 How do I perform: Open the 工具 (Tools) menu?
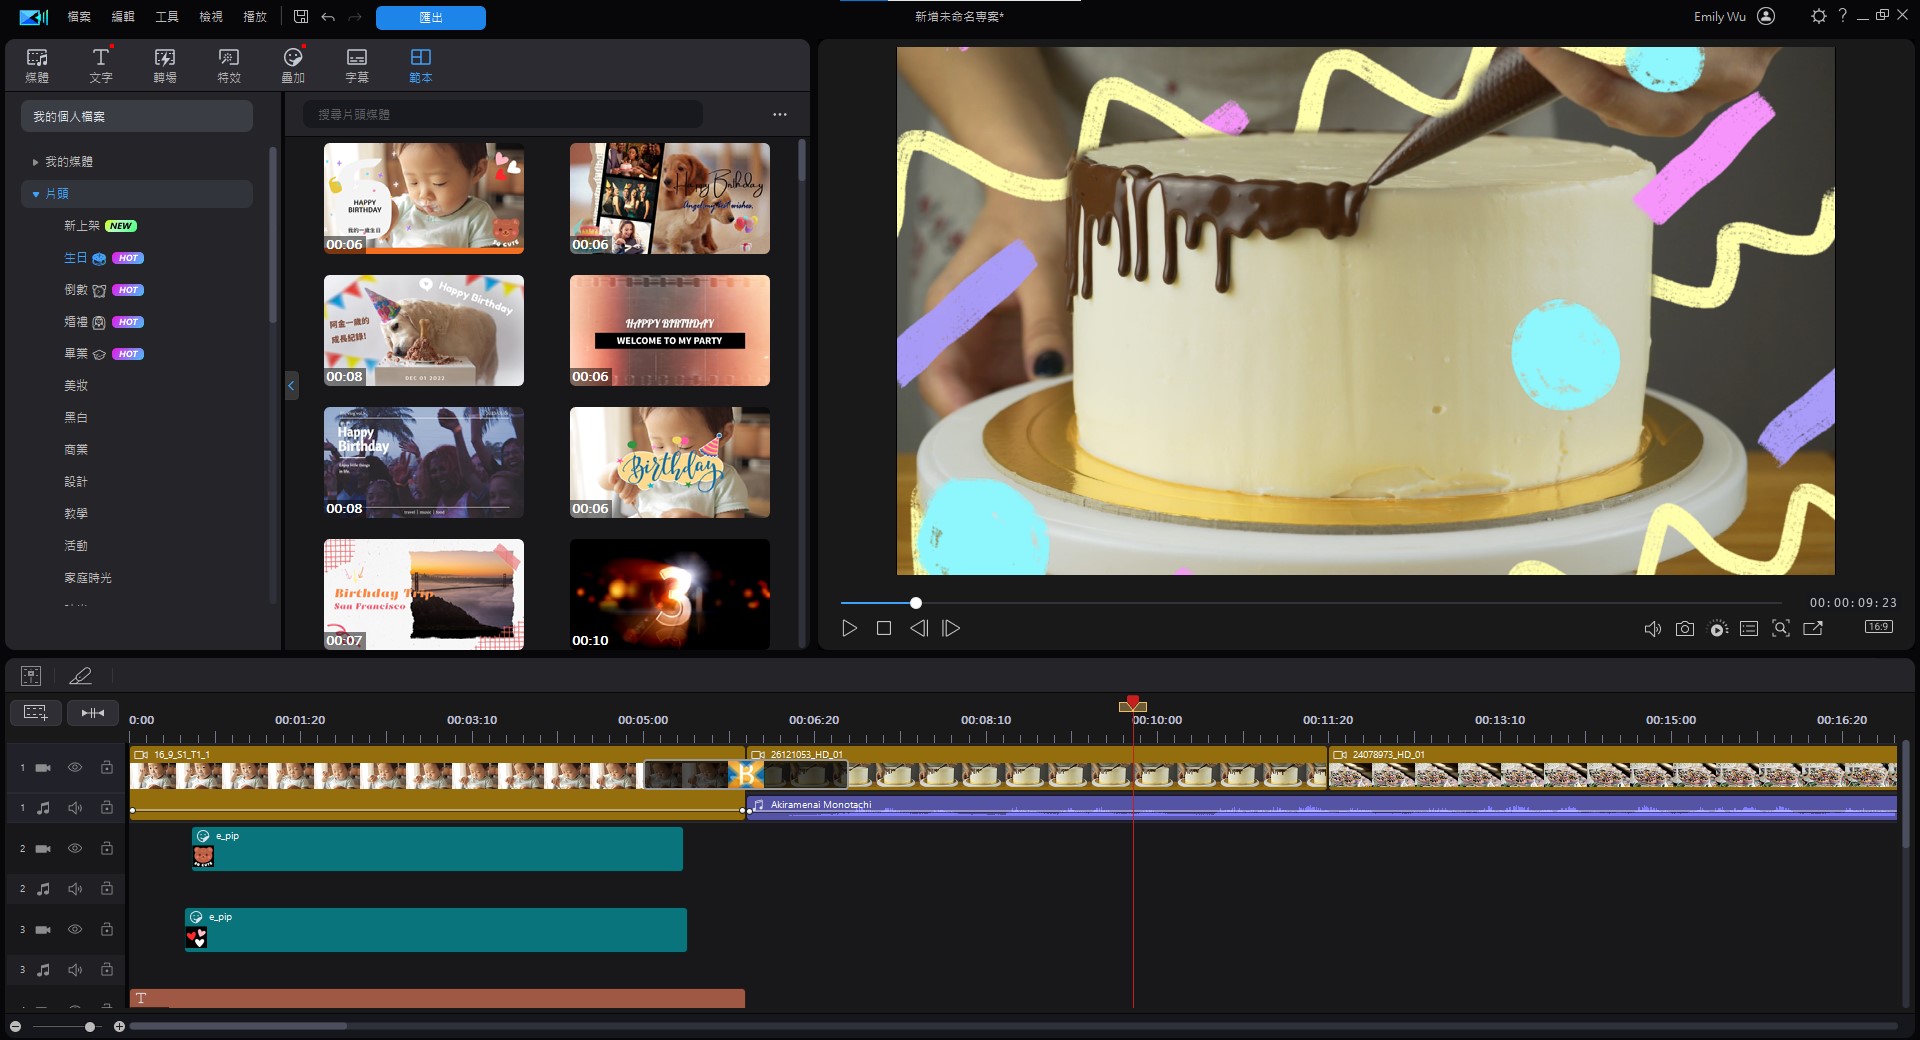(167, 17)
